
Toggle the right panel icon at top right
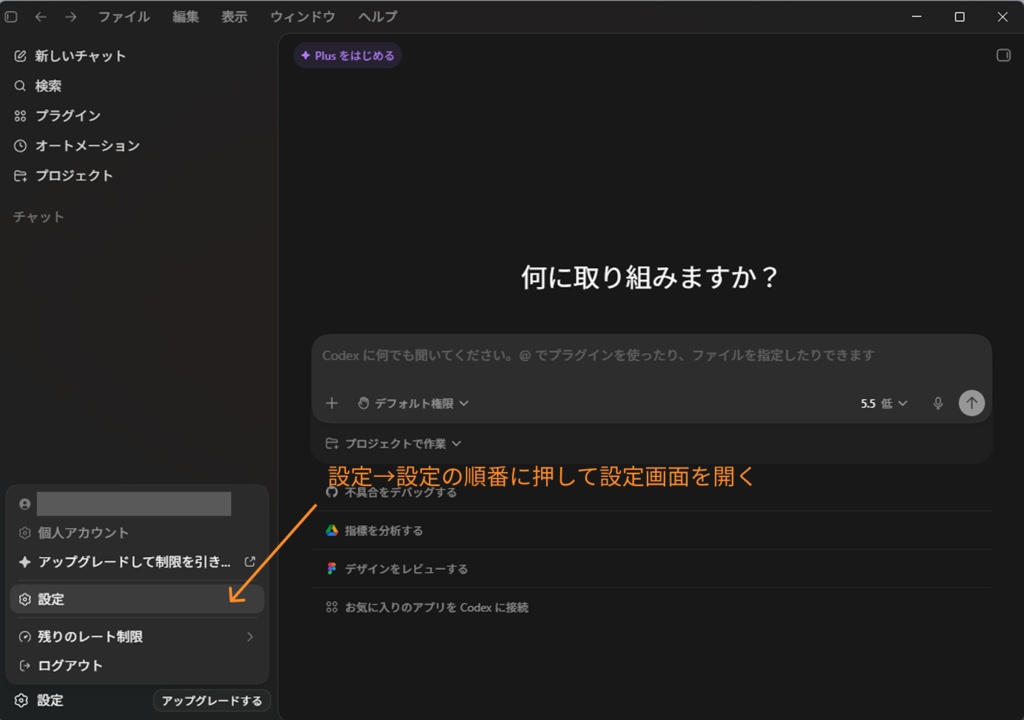click(1003, 56)
